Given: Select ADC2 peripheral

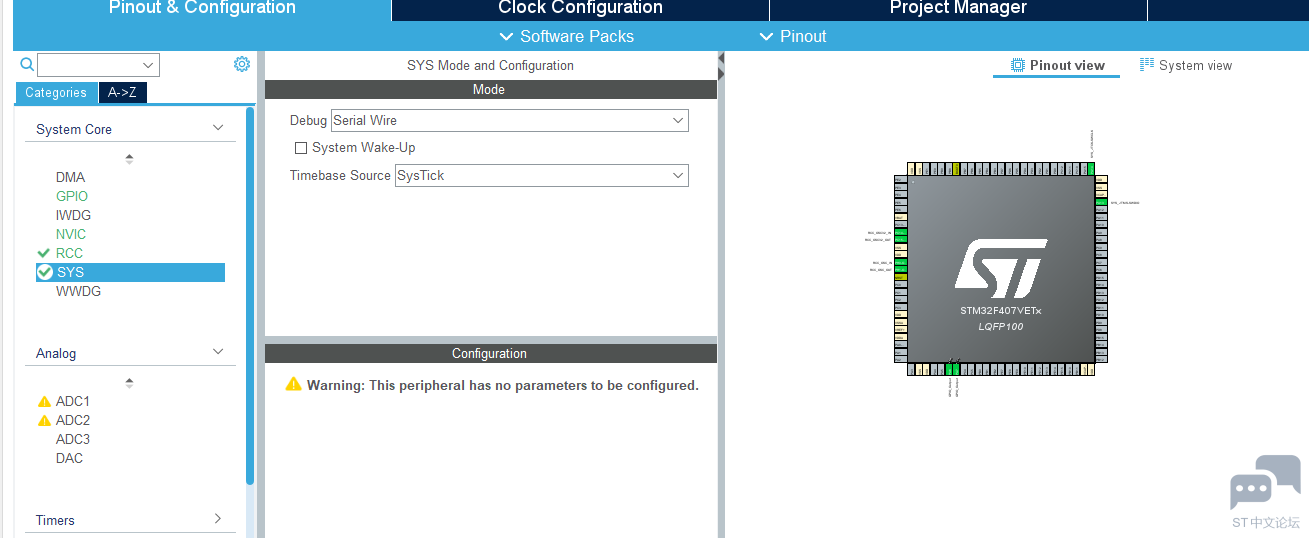Looking at the screenshot, I should coord(73,420).
